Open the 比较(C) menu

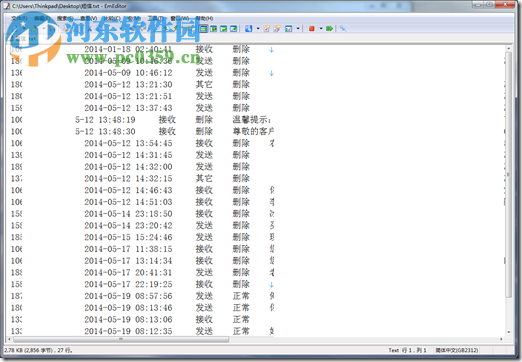tap(112, 18)
